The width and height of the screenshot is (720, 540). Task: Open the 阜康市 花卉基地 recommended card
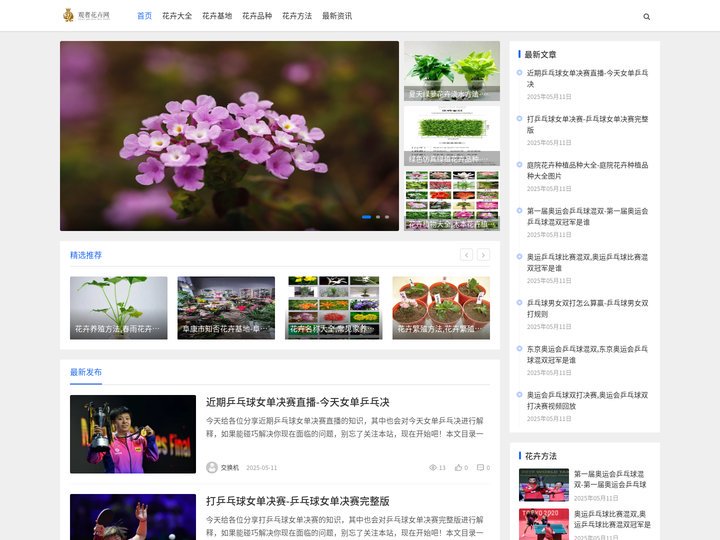point(226,308)
